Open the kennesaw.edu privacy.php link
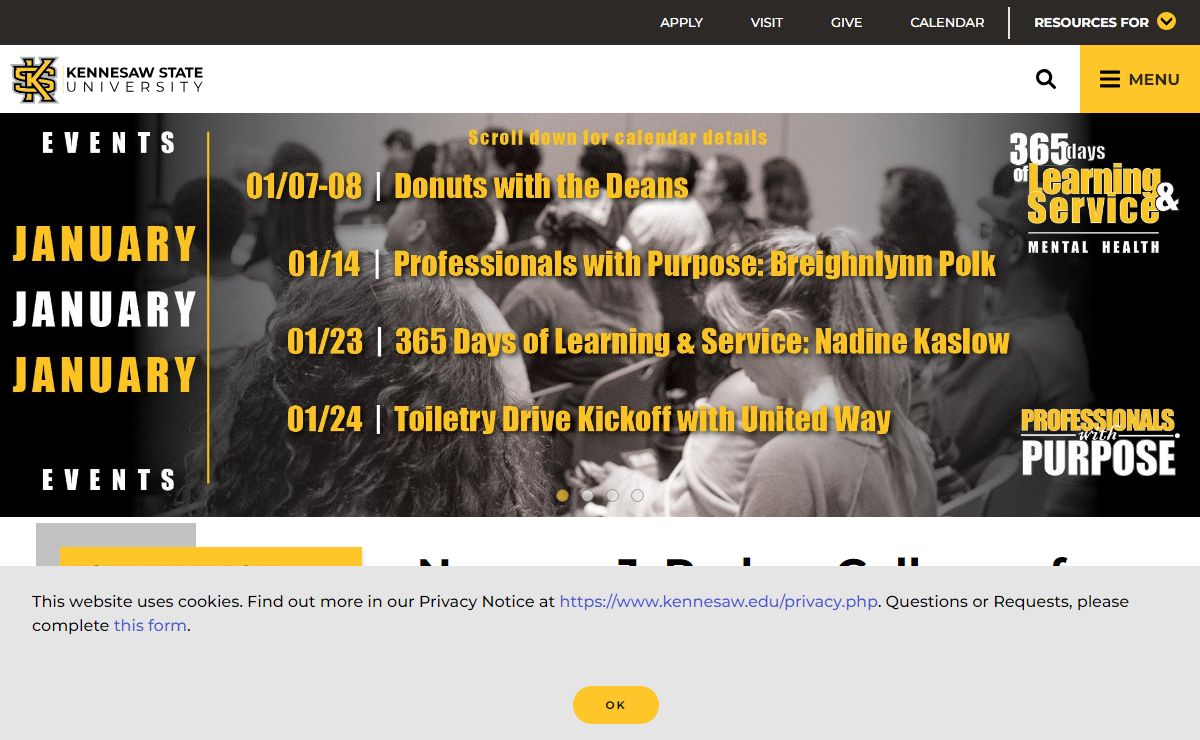The width and height of the screenshot is (1200, 740). point(718,601)
